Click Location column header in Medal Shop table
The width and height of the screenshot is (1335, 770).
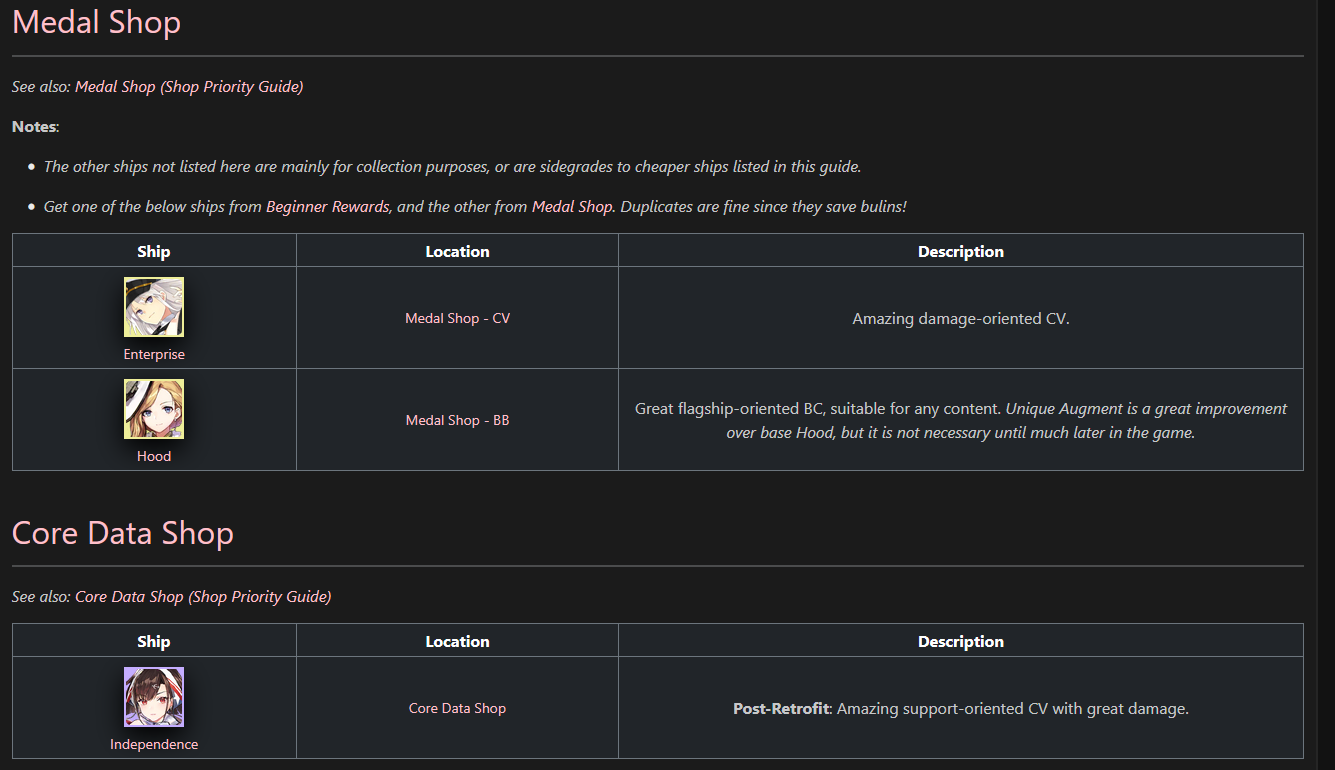coord(457,252)
